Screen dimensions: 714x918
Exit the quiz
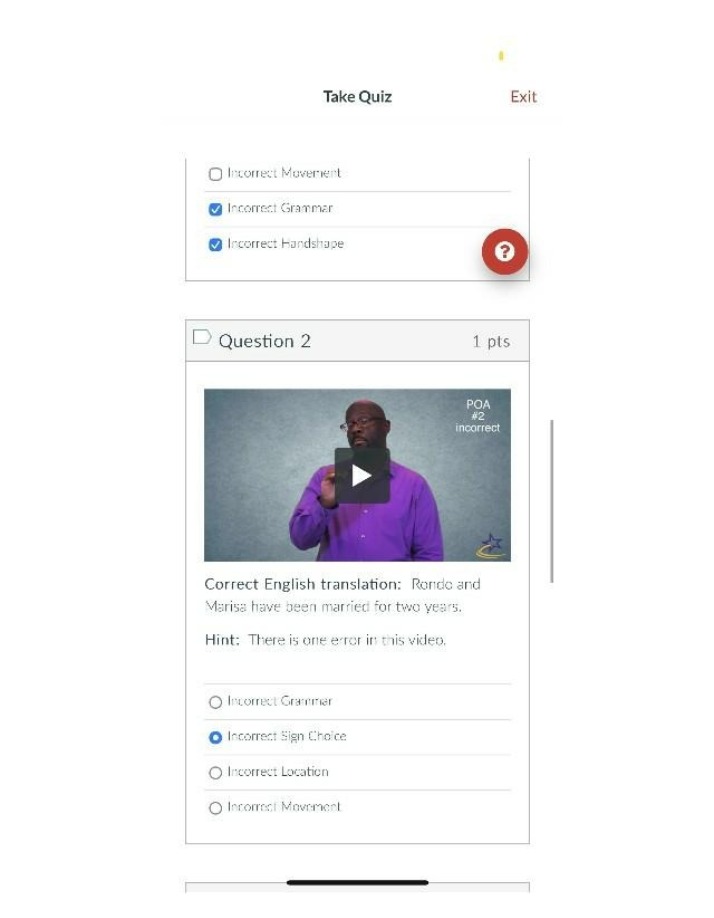point(523,97)
